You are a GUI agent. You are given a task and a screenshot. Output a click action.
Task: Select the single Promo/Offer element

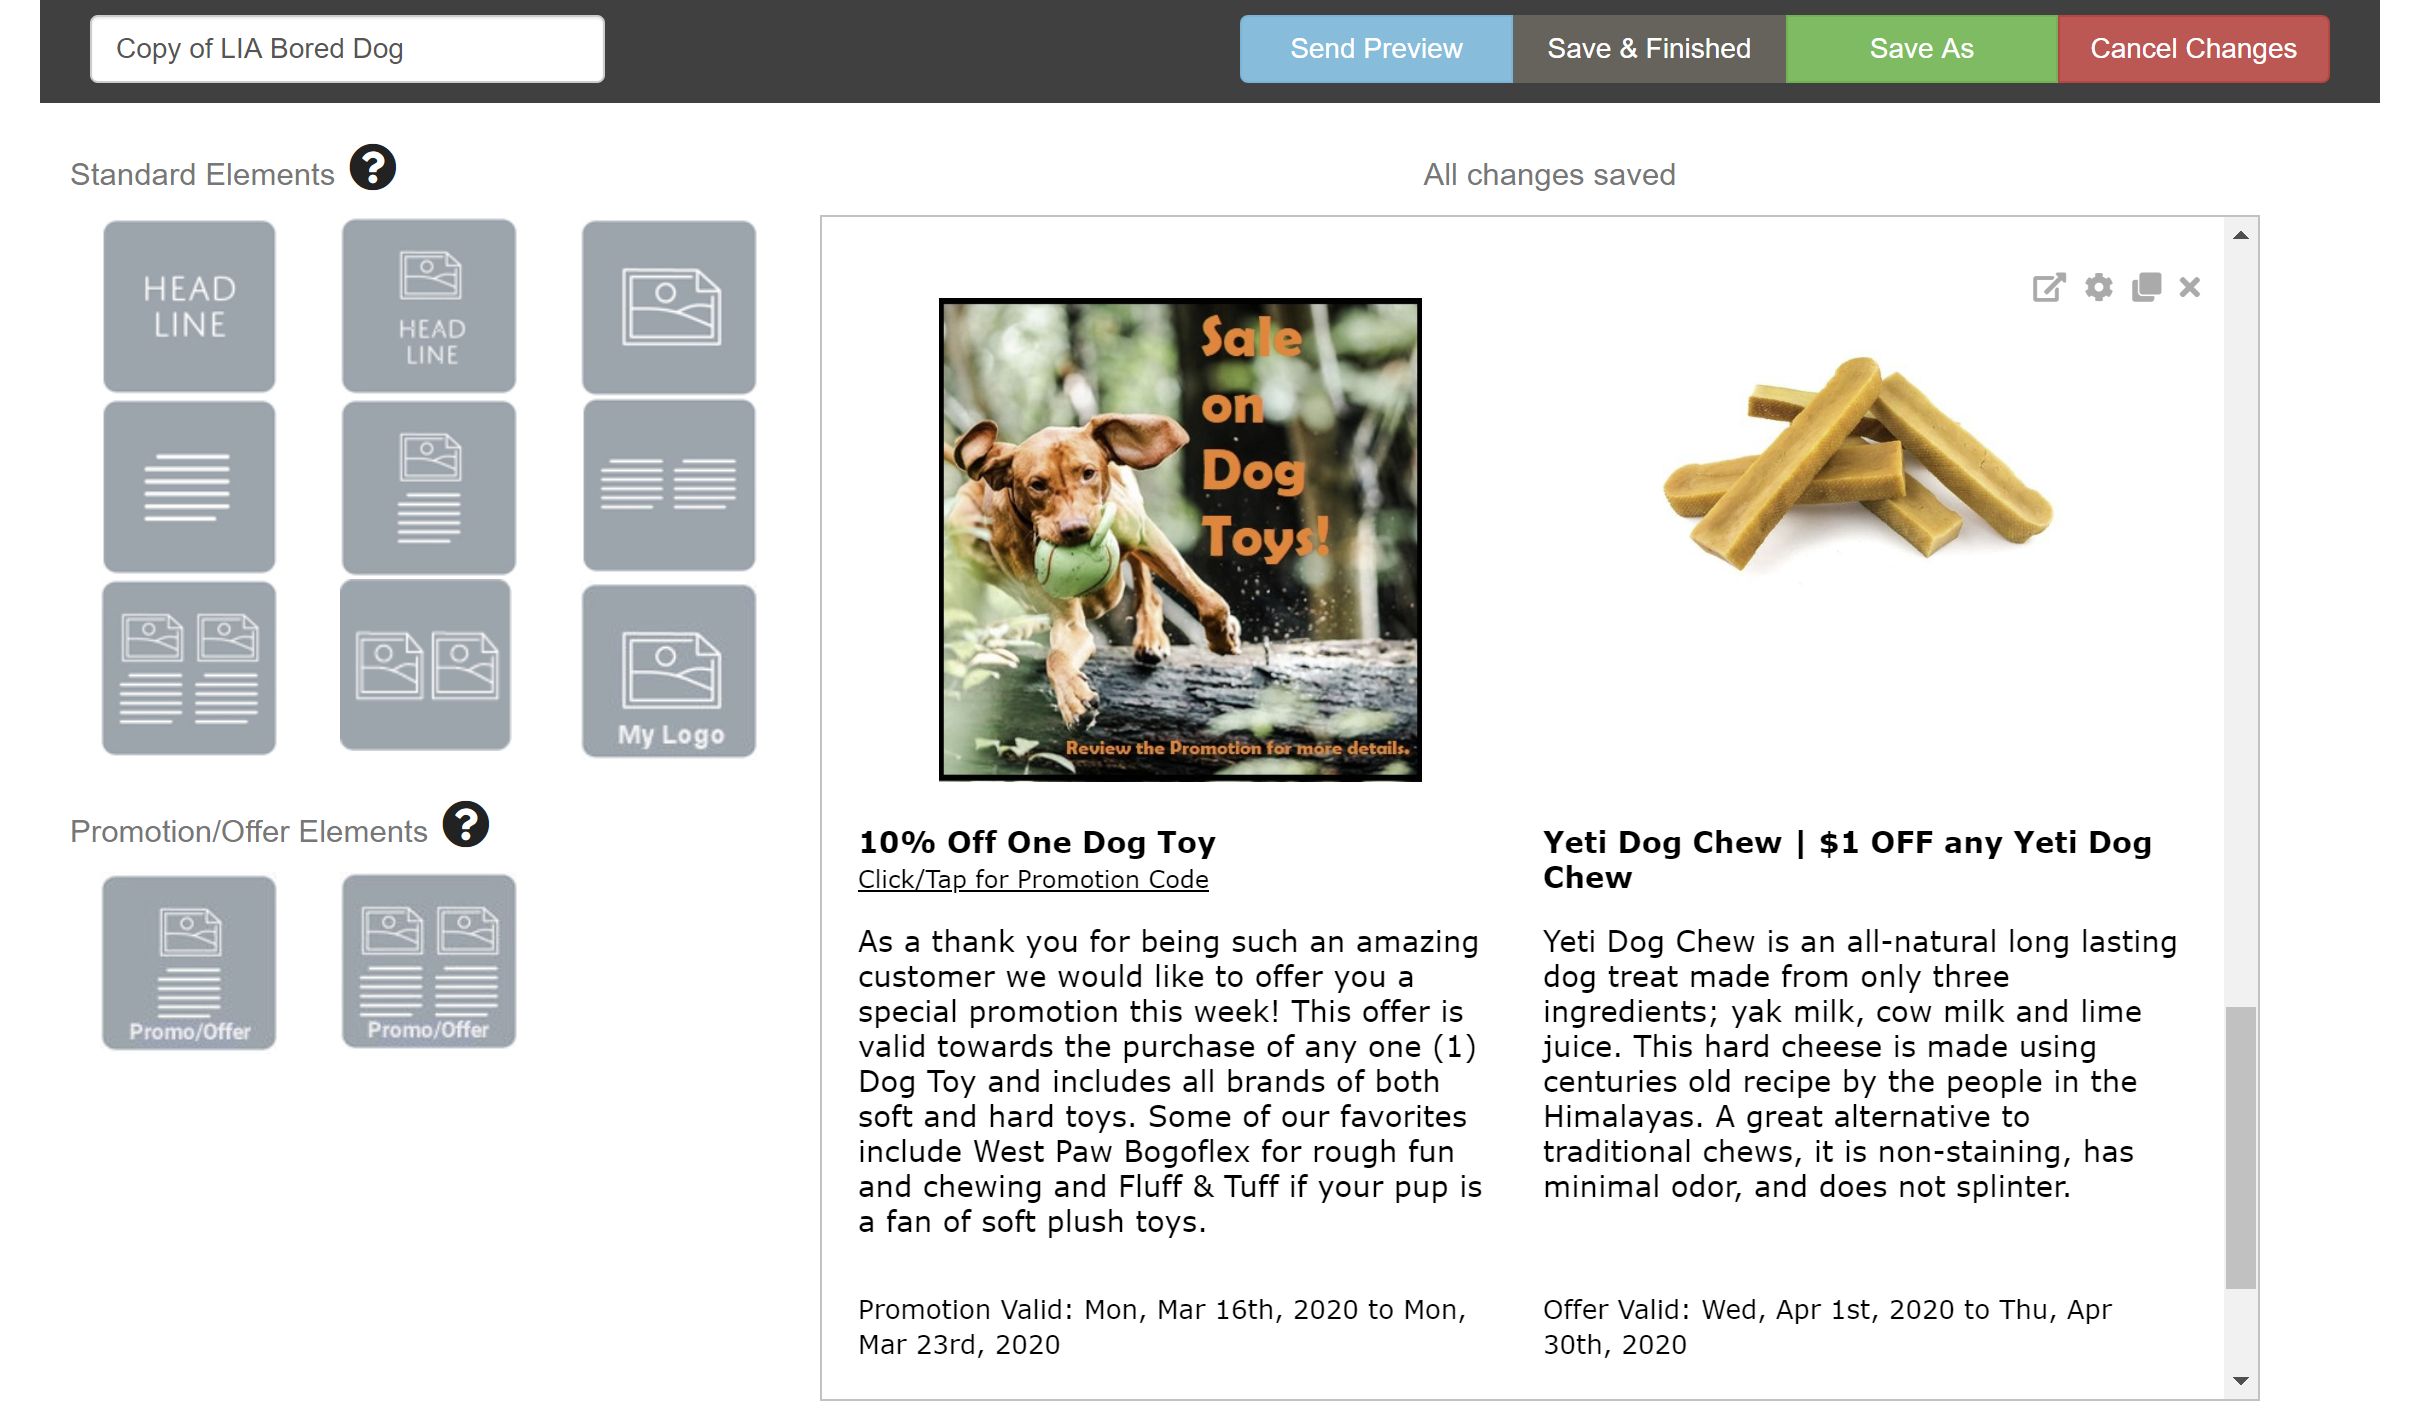click(x=189, y=962)
